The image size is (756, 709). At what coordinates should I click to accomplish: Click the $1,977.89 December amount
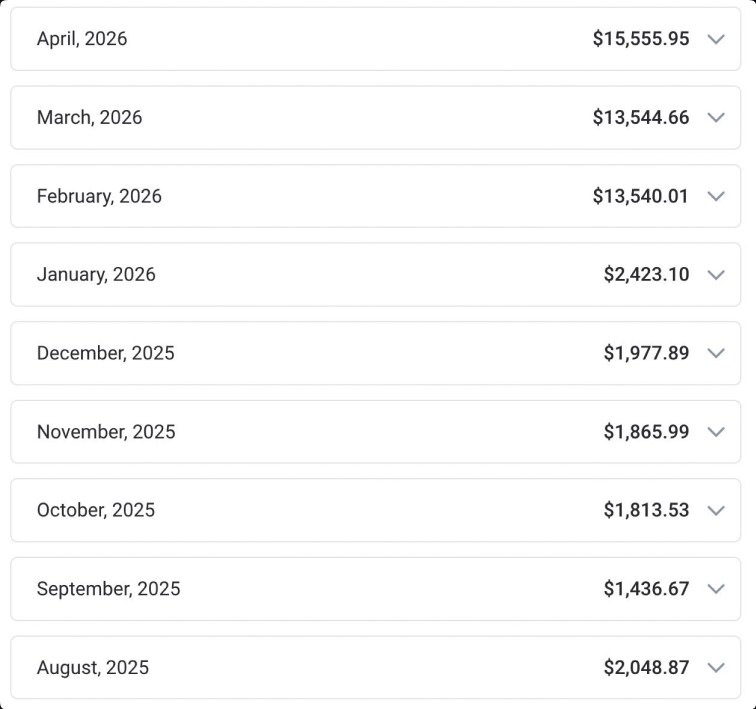click(646, 353)
